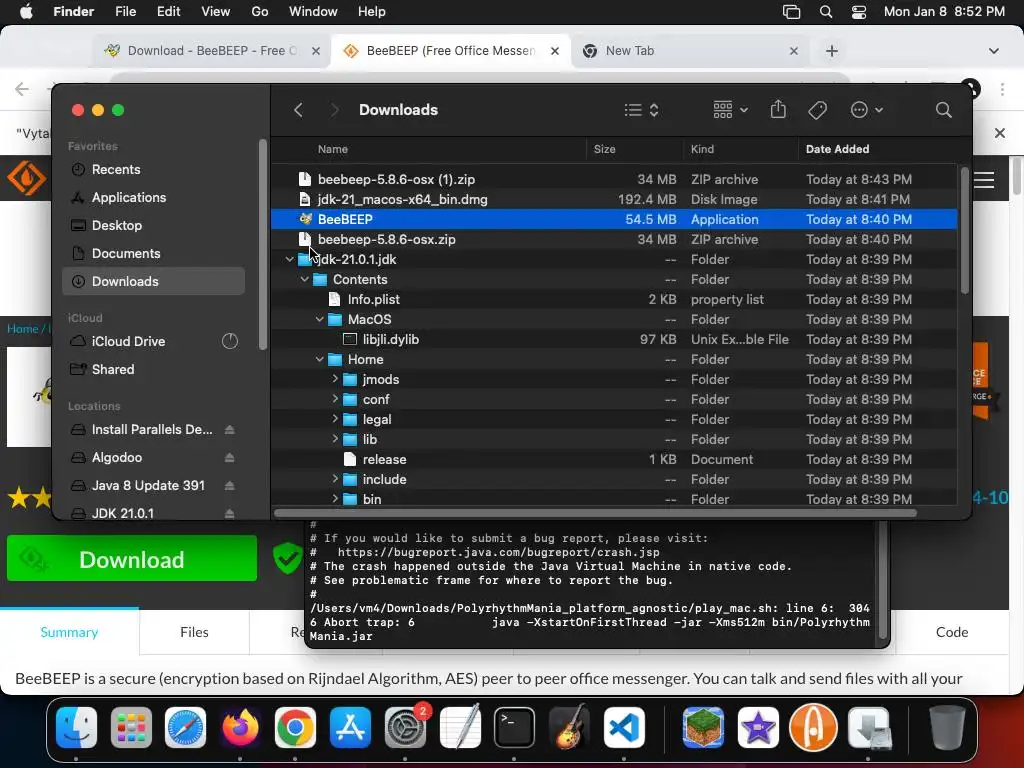Image resolution: width=1024 pixels, height=768 pixels.
Task: Expand the bin folder
Action: click(x=334, y=498)
